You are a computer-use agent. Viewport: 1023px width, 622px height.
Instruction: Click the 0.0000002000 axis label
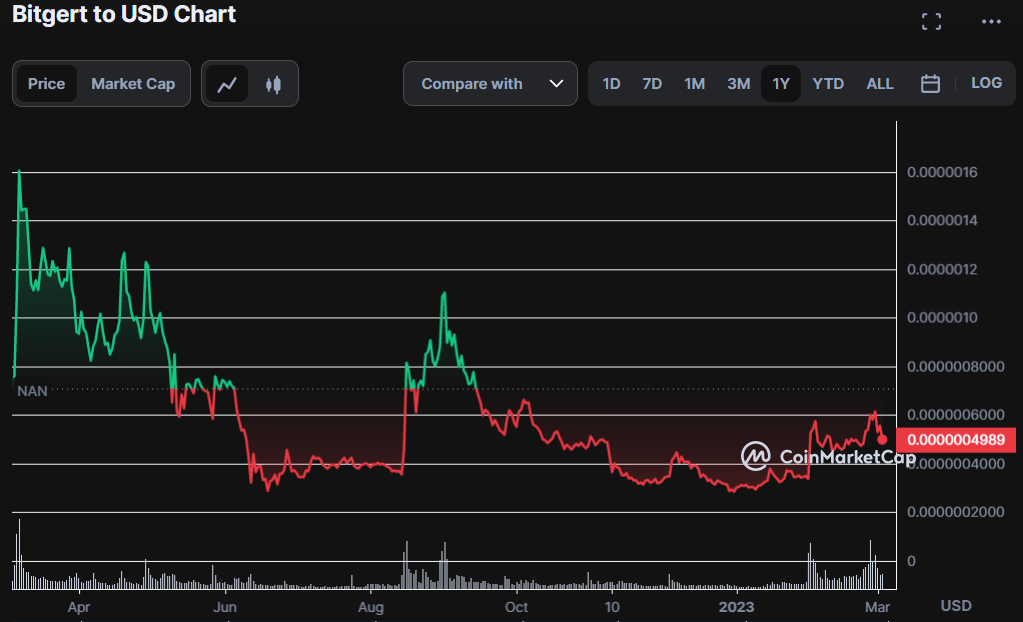[x=955, y=512]
